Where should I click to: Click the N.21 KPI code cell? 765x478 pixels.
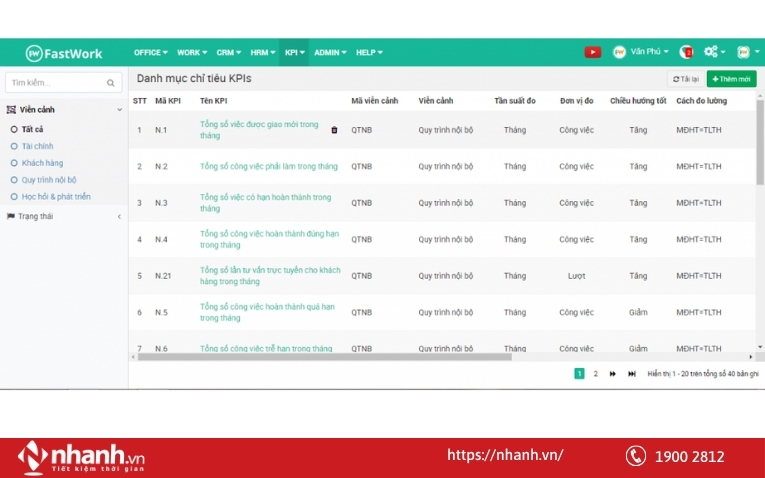click(x=163, y=276)
